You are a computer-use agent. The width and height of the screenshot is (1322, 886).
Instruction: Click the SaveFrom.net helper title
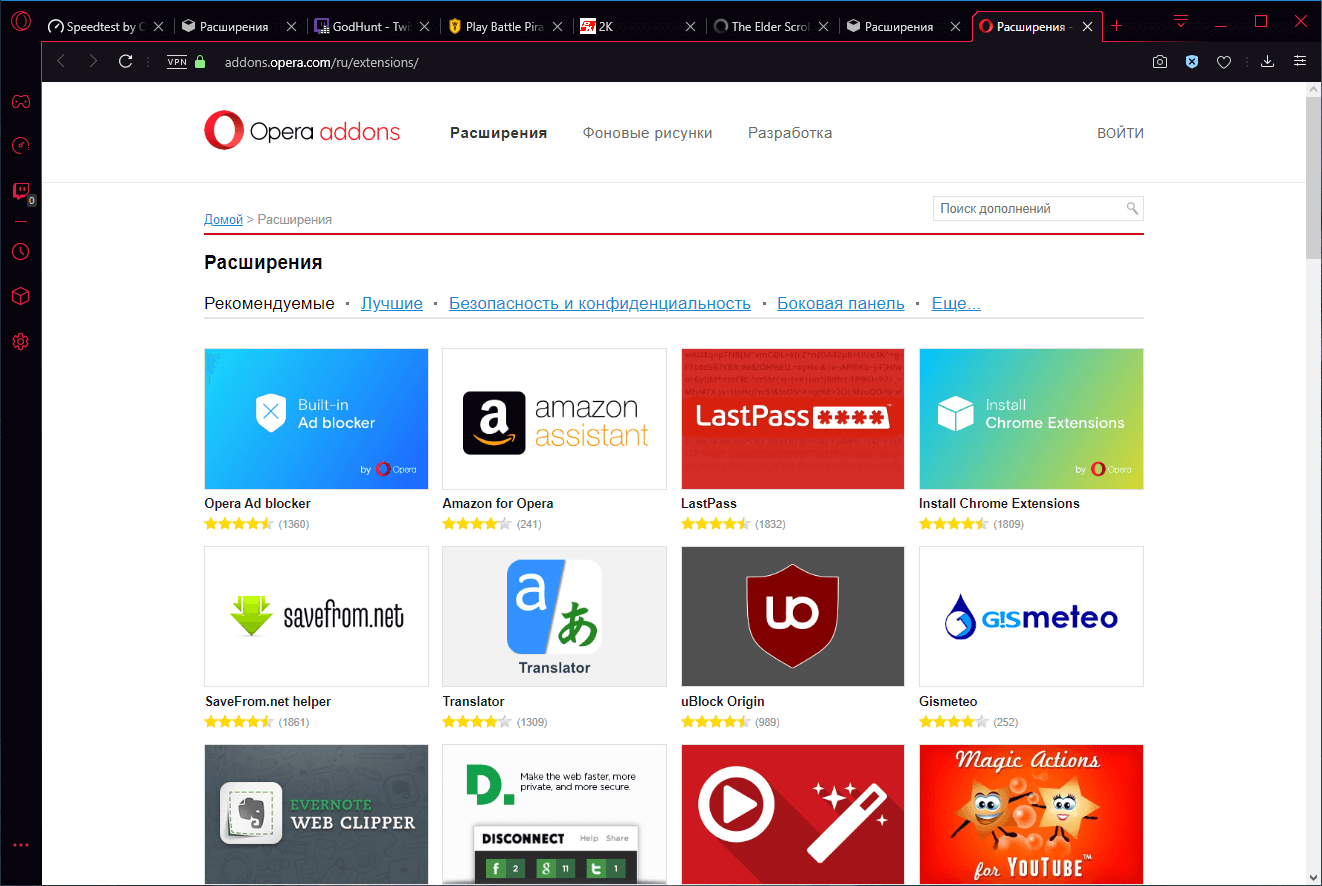click(x=268, y=701)
